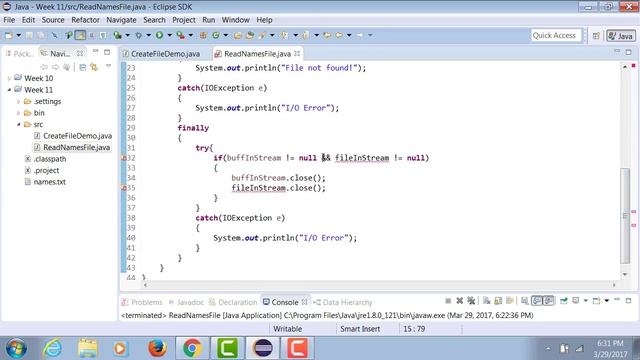Switch to the CreateFileDemo.java editor tab
This screenshot has width=640, height=360.
tap(162, 54)
